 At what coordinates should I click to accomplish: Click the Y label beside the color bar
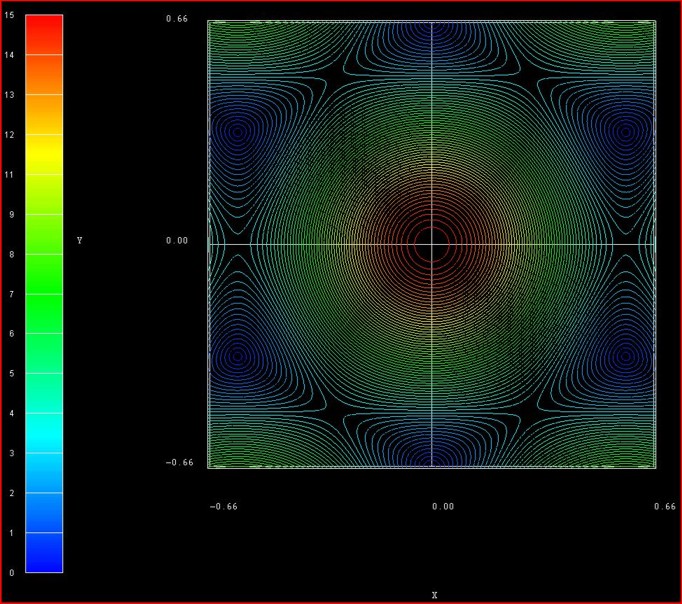[x=79, y=241]
